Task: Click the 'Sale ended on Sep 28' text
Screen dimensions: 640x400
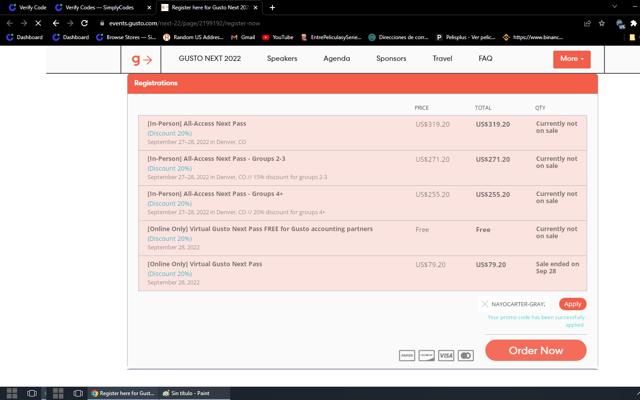Action: click(x=558, y=268)
